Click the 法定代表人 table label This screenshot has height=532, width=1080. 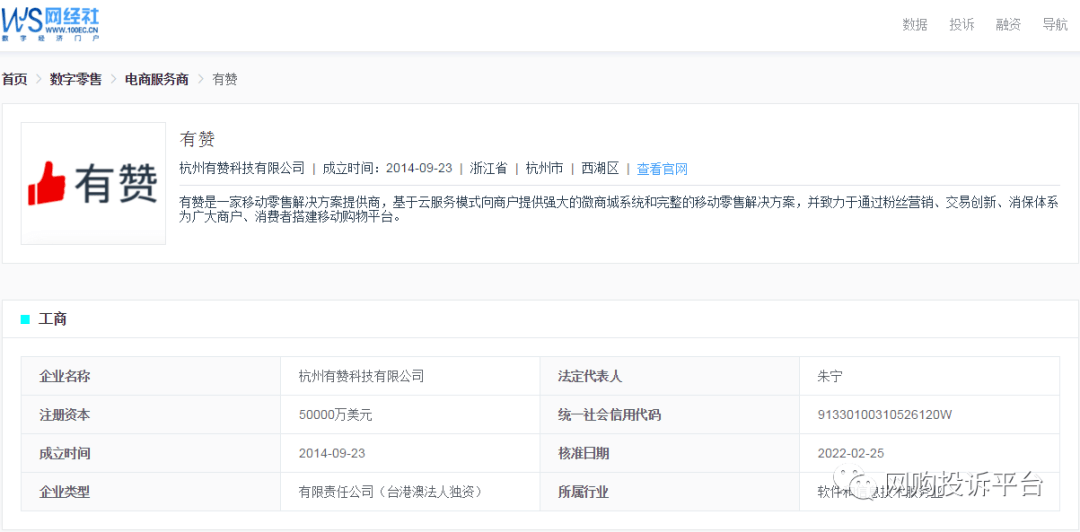pyautogui.click(x=590, y=376)
